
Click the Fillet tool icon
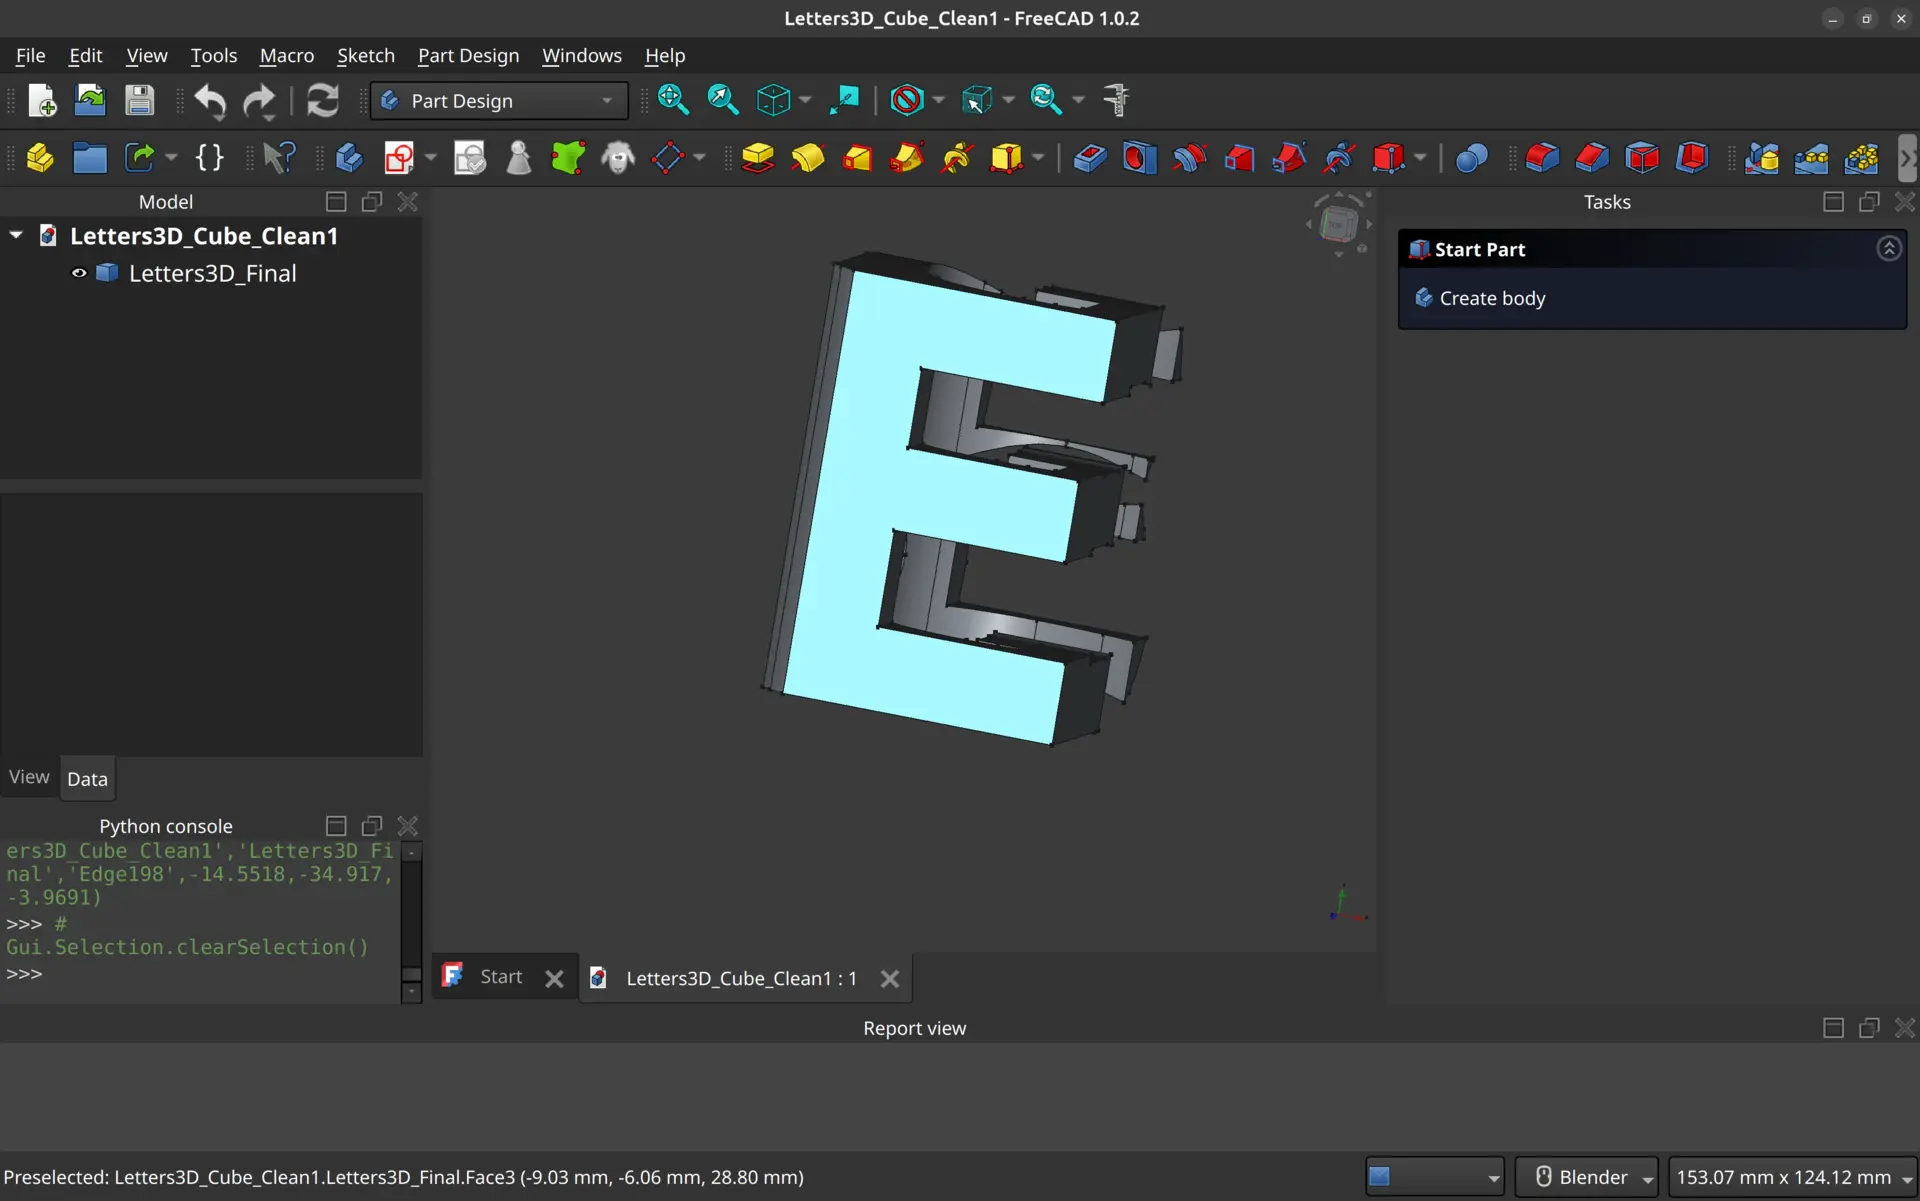click(1542, 158)
